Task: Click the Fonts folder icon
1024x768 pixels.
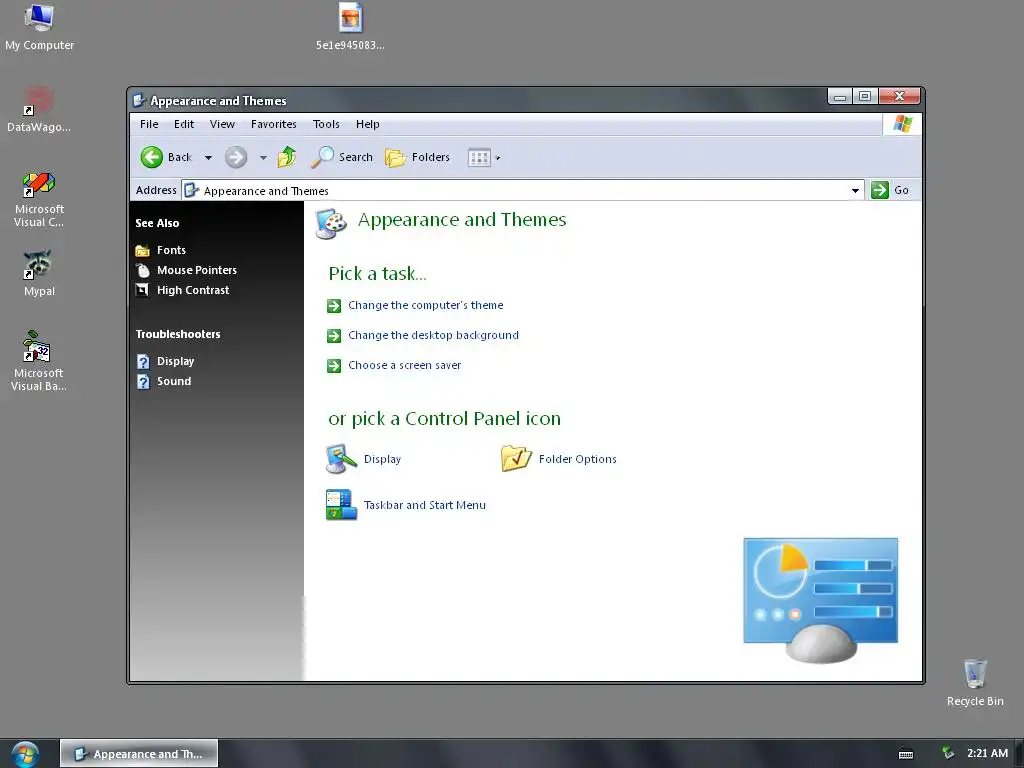Action: (x=142, y=250)
